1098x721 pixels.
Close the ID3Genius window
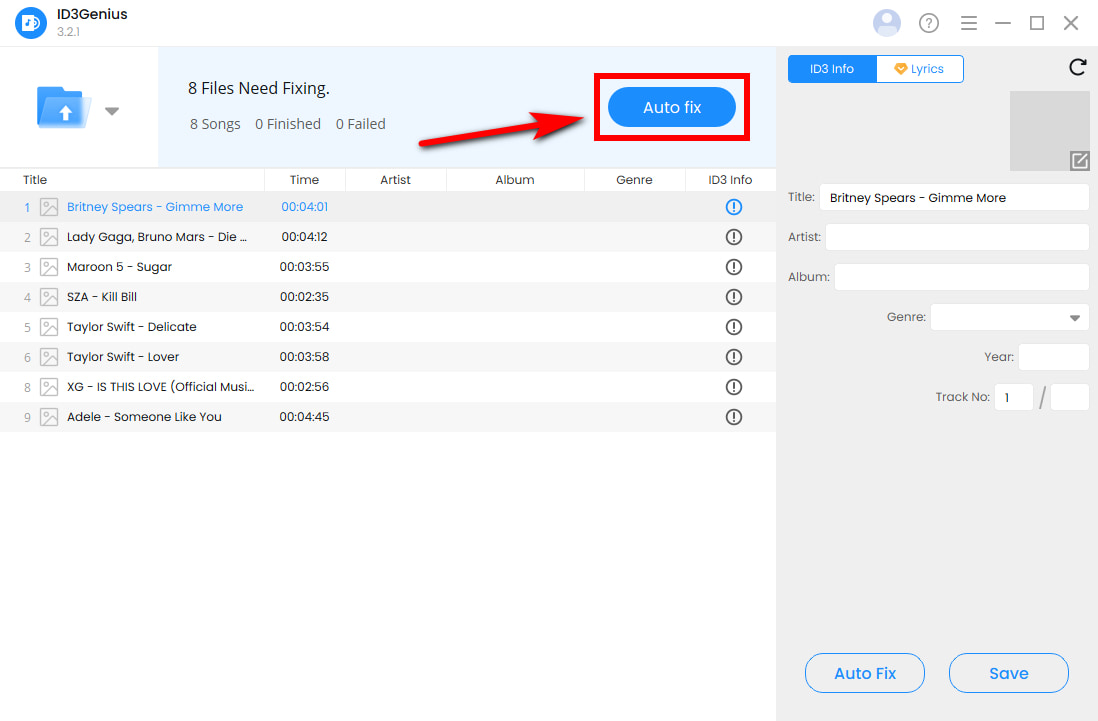click(x=1071, y=23)
